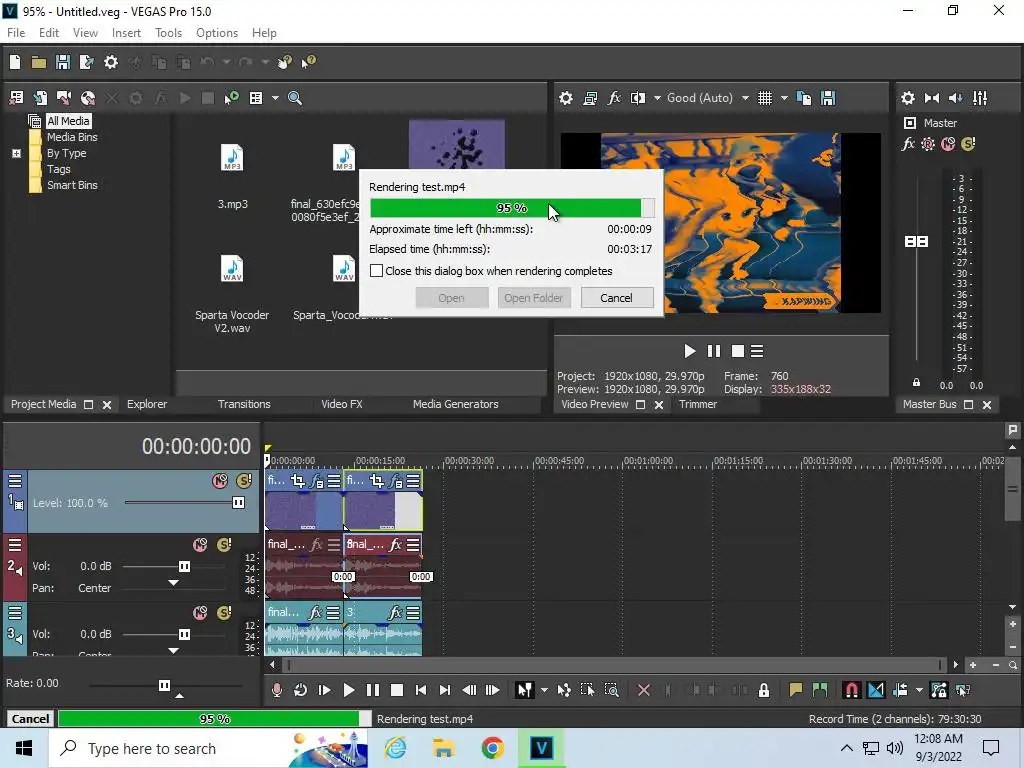Open the VEGAS Pro taskbar icon
This screenshot has width=1024, height=768.
541,748
